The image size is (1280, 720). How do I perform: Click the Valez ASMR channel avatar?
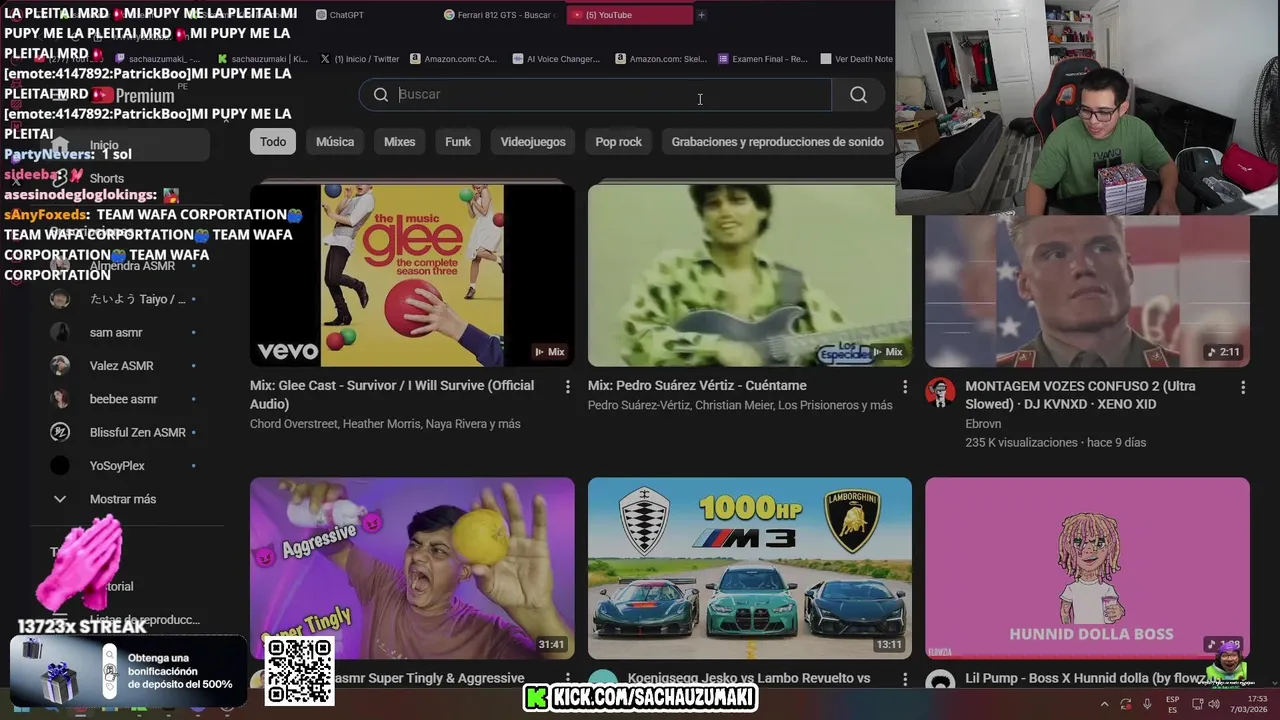[x=60, y=365]
